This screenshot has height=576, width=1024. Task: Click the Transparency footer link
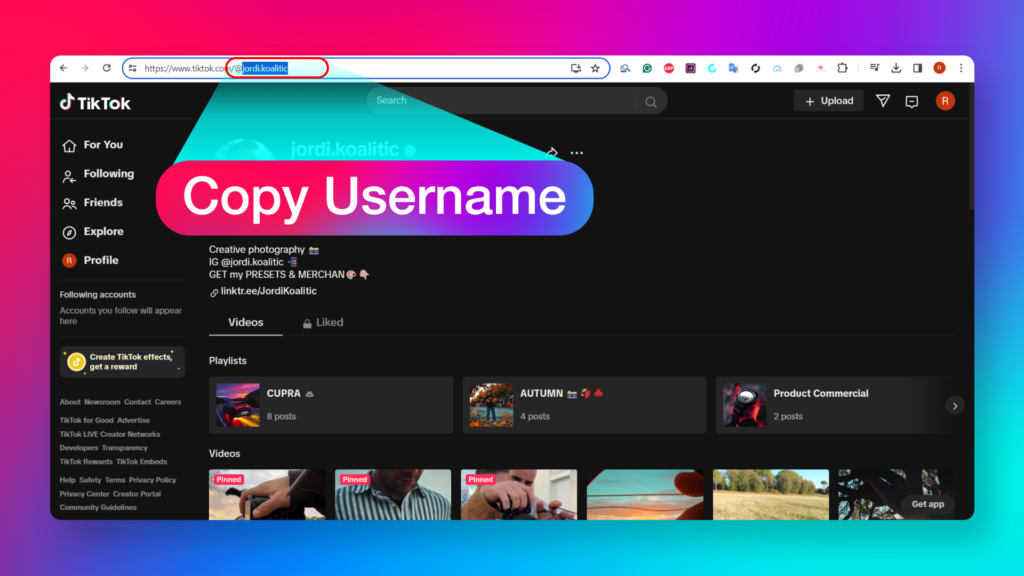point(124,448)
